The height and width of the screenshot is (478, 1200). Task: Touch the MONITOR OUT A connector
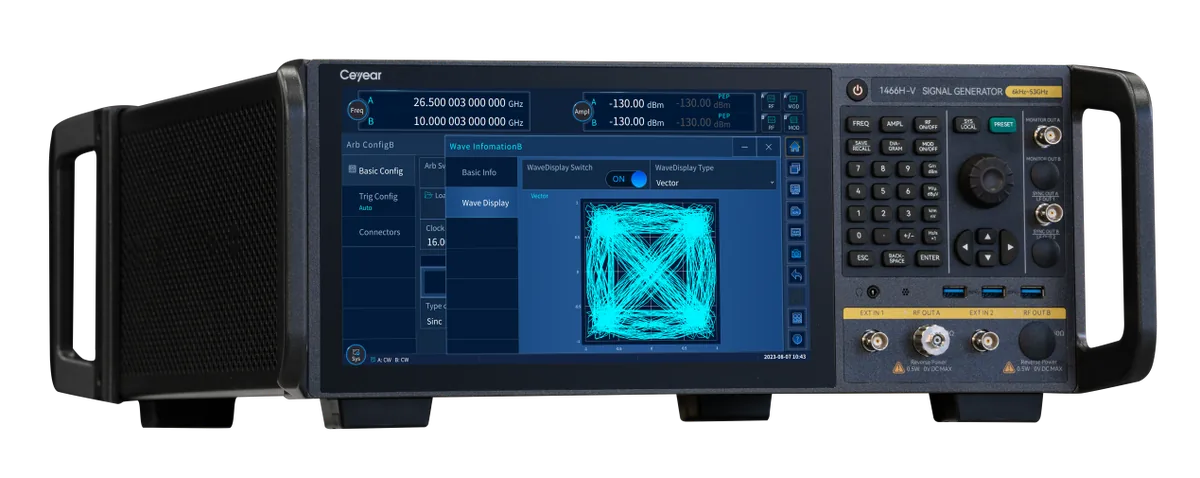(1046, 136)
